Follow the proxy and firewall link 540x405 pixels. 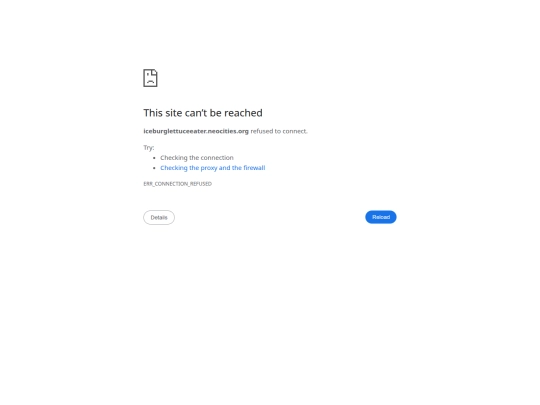(x=212, y=168)
